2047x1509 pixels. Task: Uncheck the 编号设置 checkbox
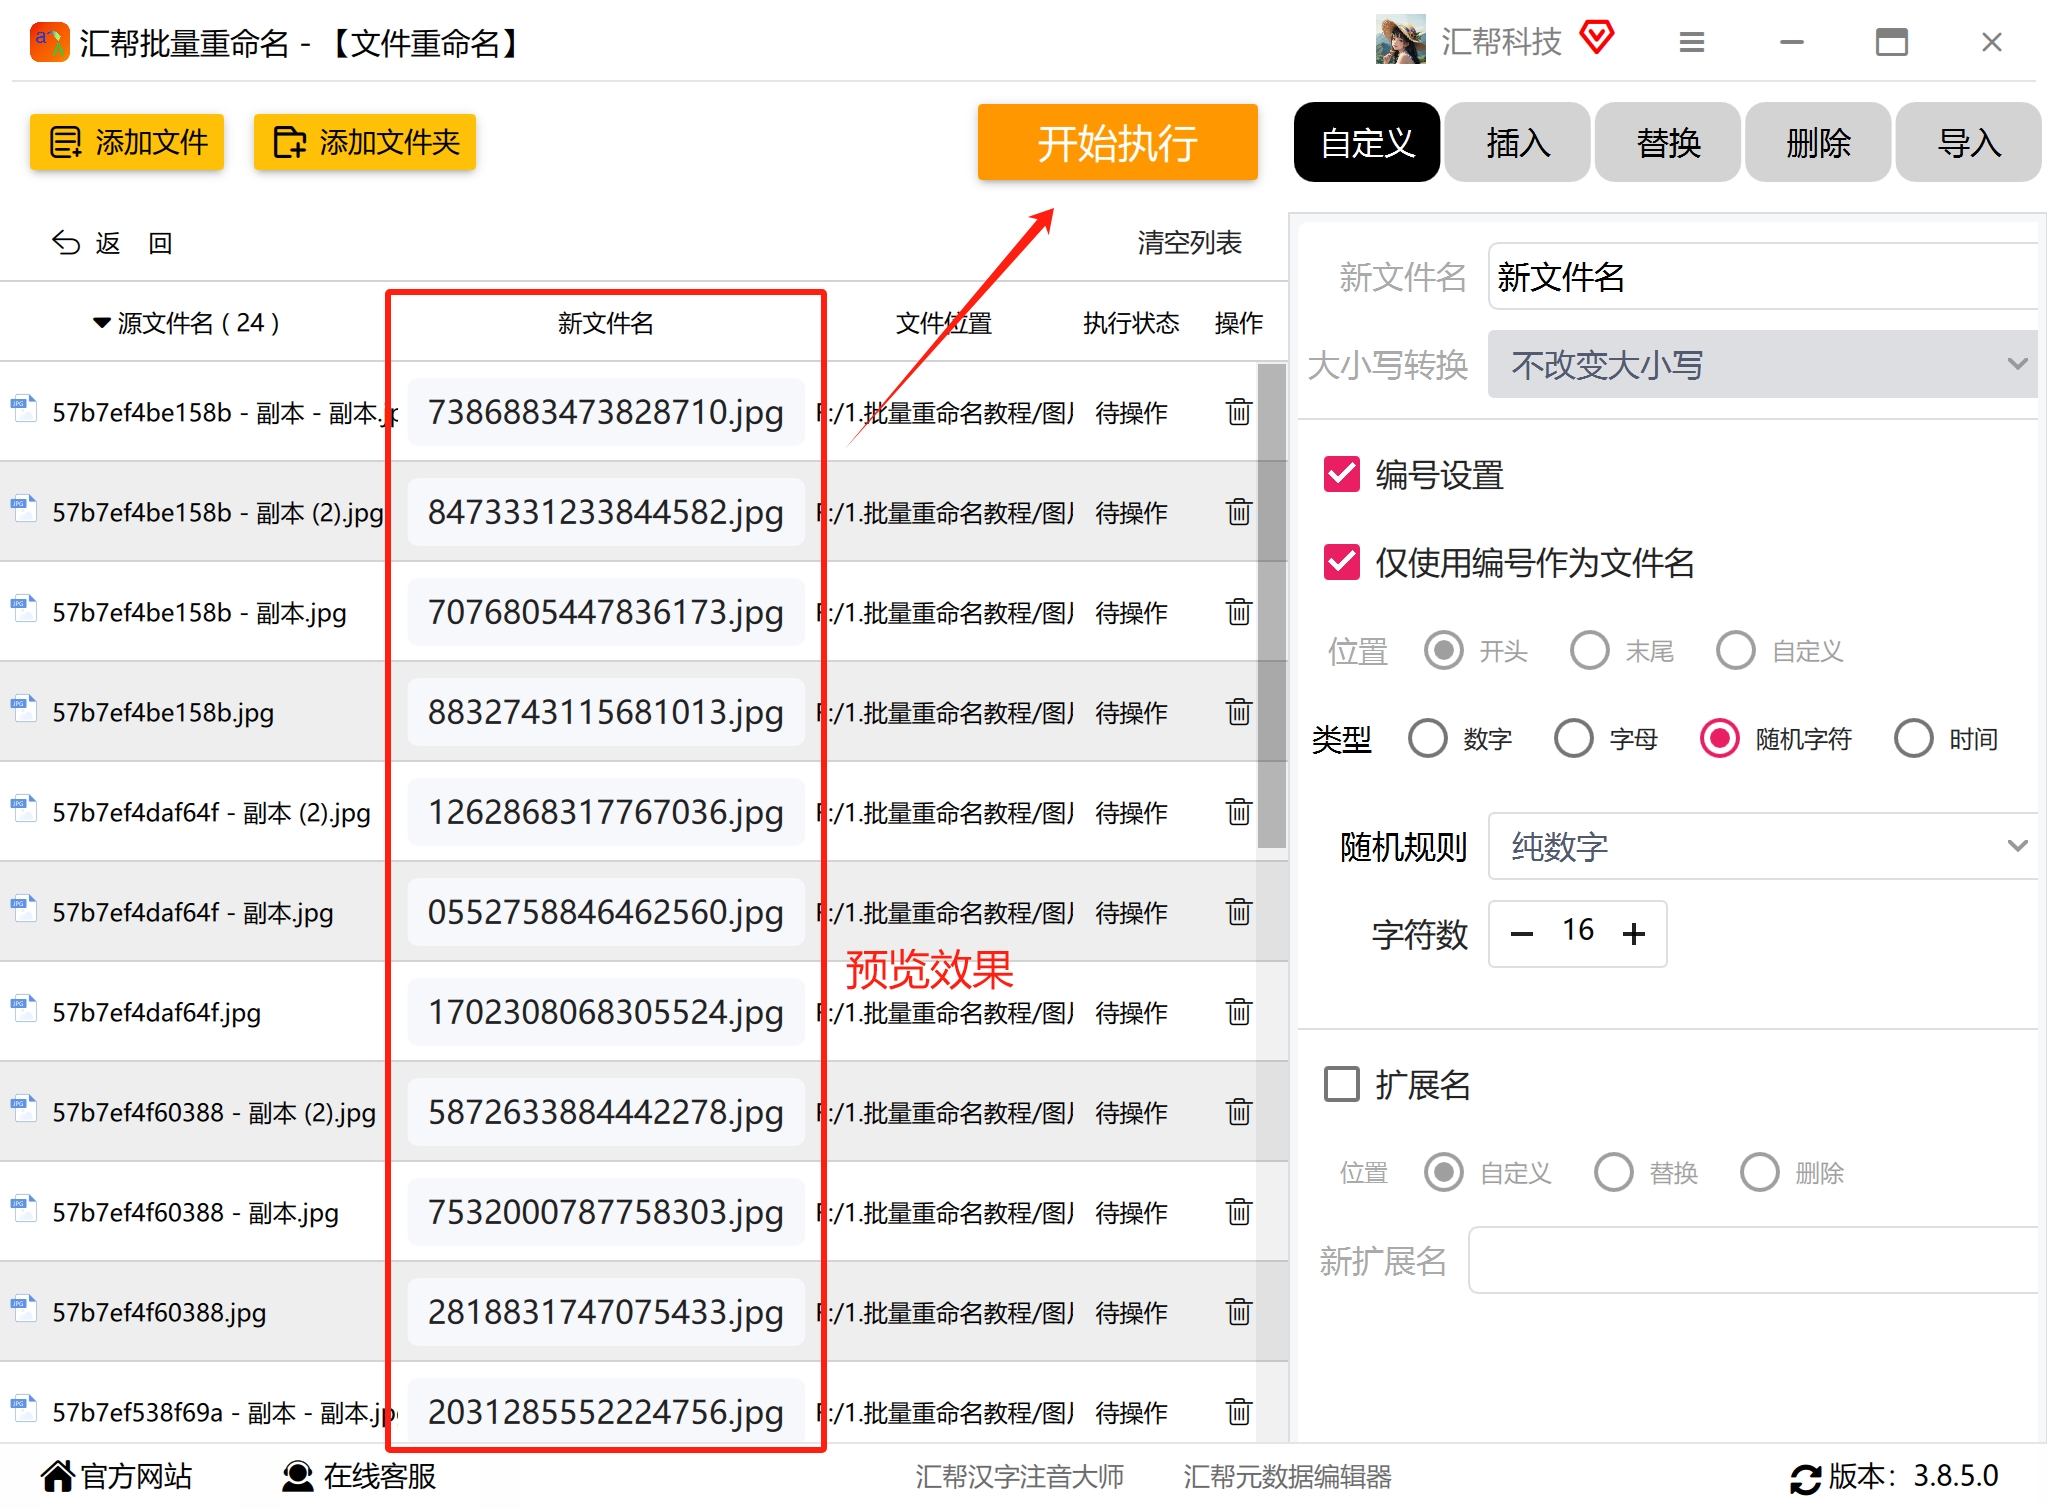pyautogui.click(x=1341, y=475)
